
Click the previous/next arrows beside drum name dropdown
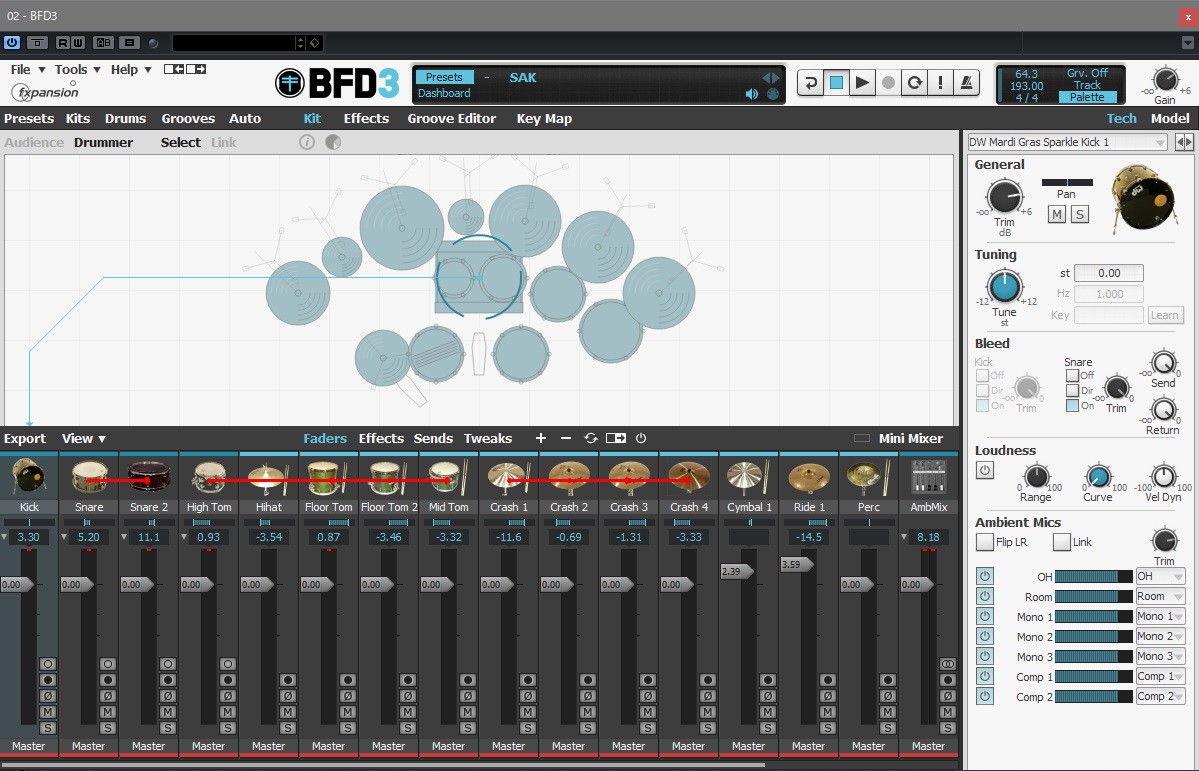pyautogui.click(x=1184, y=142)
